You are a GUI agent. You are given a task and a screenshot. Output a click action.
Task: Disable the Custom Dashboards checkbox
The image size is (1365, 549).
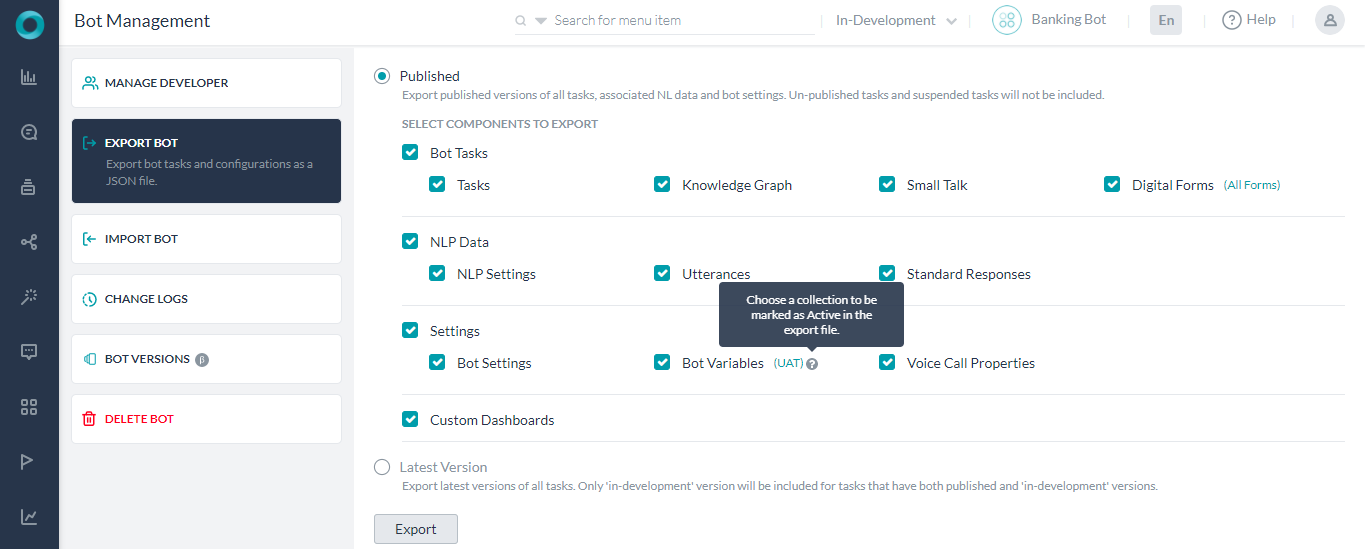tap(410, 420)
